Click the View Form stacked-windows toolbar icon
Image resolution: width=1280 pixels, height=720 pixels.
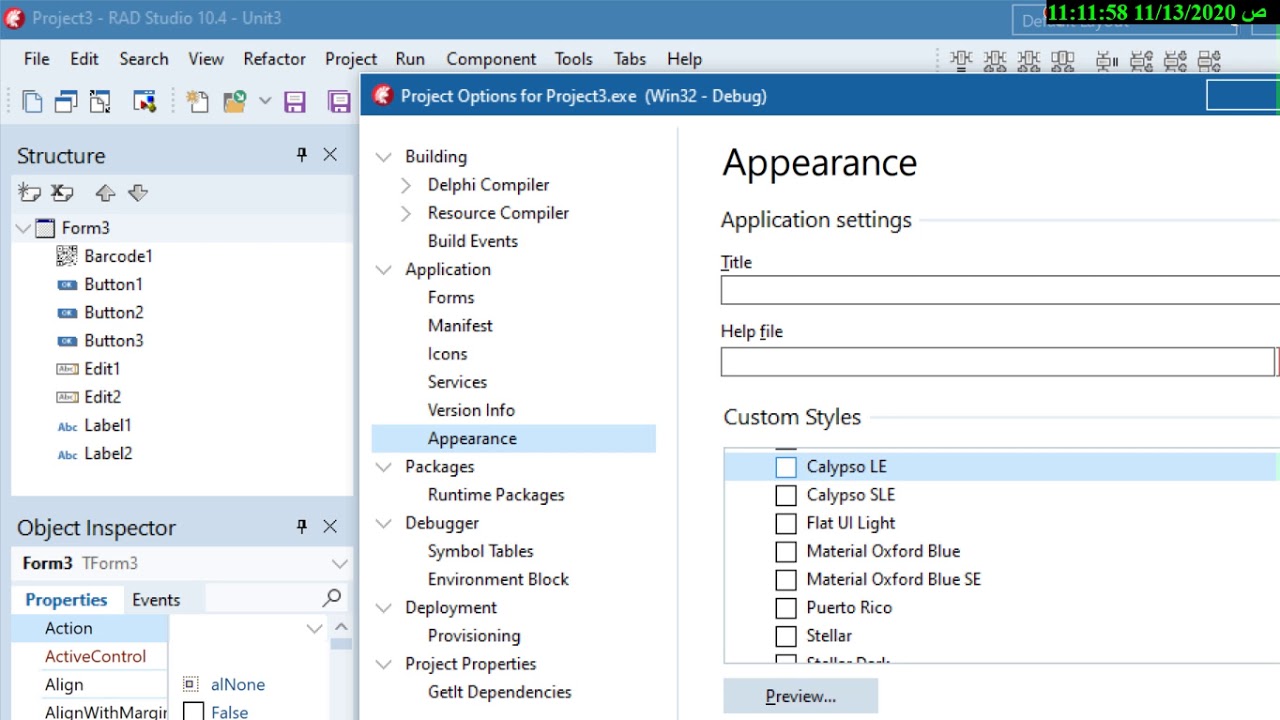(66, 101)
